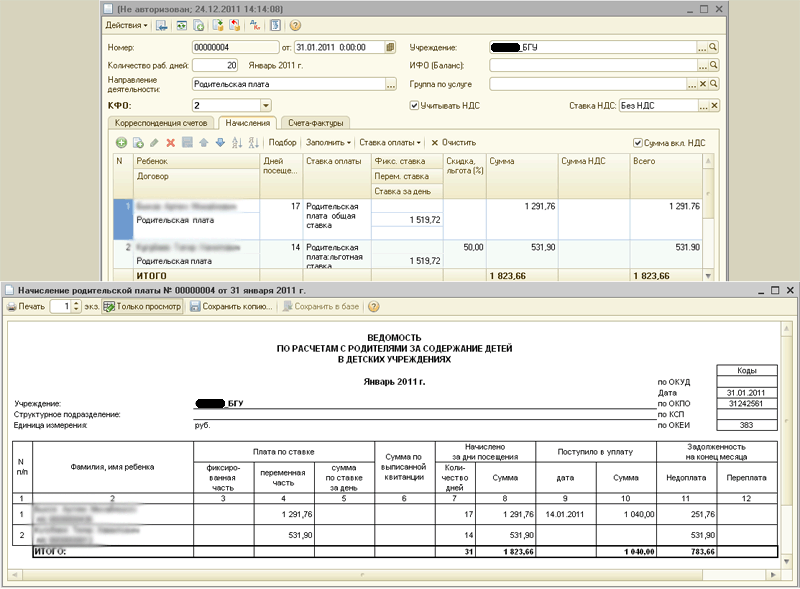Click the green add row icon
The image size is (800, 589).
(121, 143)
